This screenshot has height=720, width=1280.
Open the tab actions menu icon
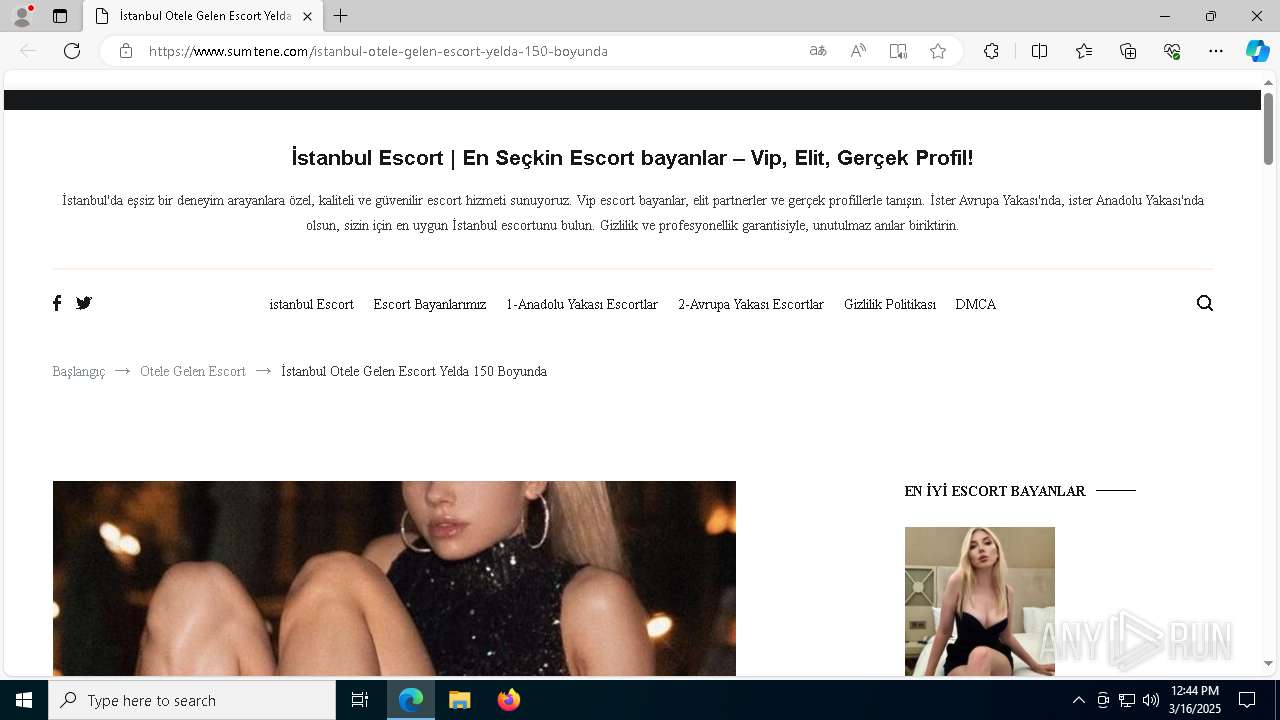point(60,16)
